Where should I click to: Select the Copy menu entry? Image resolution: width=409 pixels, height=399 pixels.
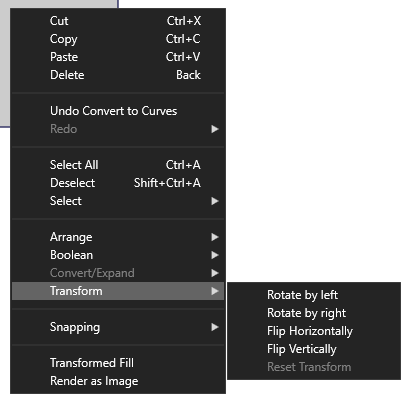[118, 39]
